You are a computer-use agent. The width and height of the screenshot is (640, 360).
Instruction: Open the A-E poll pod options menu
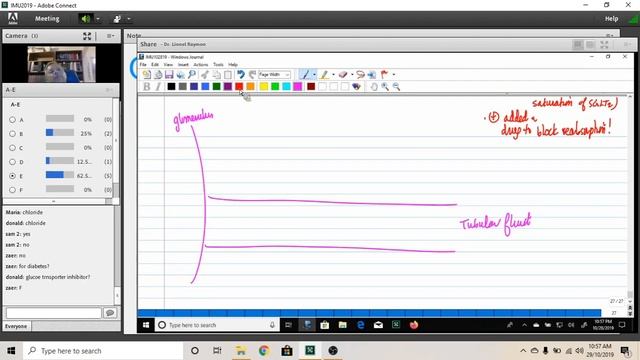(109, 90)
